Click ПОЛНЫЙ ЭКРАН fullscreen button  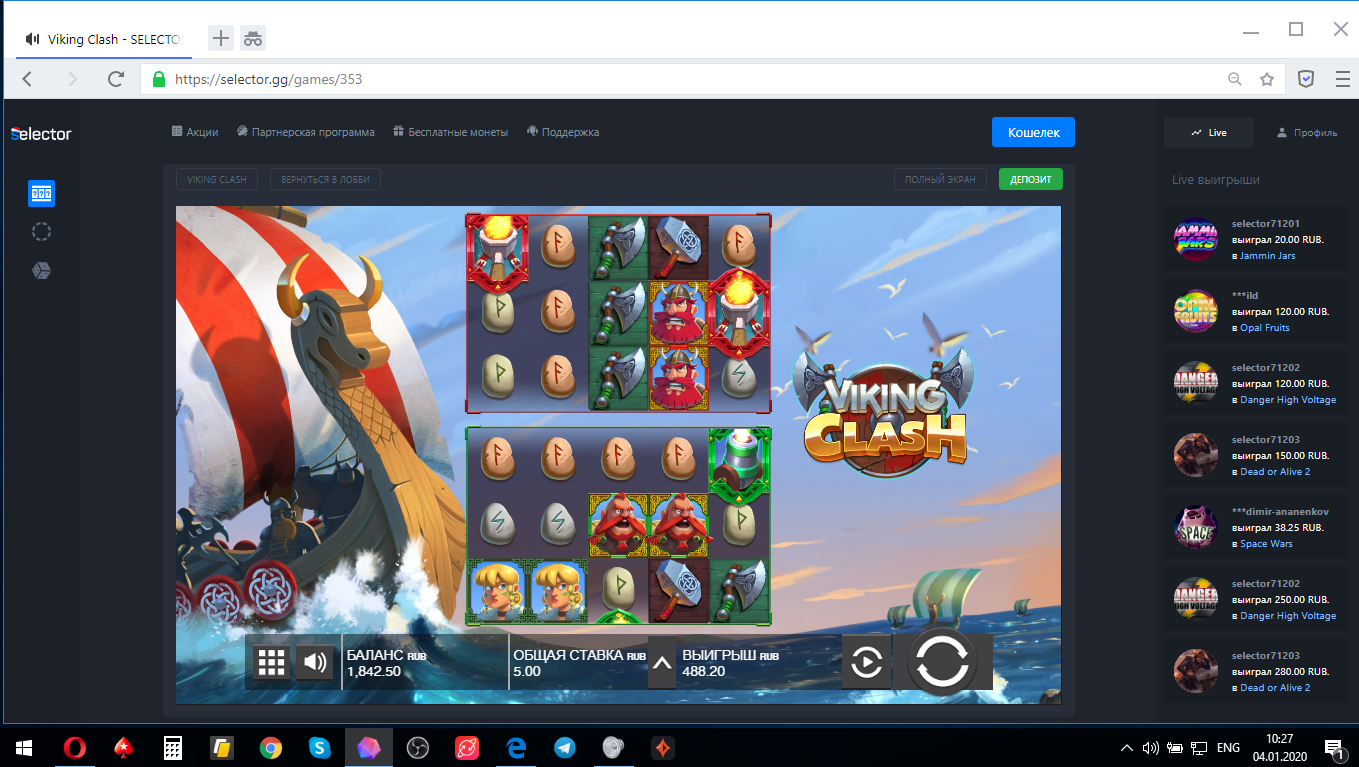point(940,179)
